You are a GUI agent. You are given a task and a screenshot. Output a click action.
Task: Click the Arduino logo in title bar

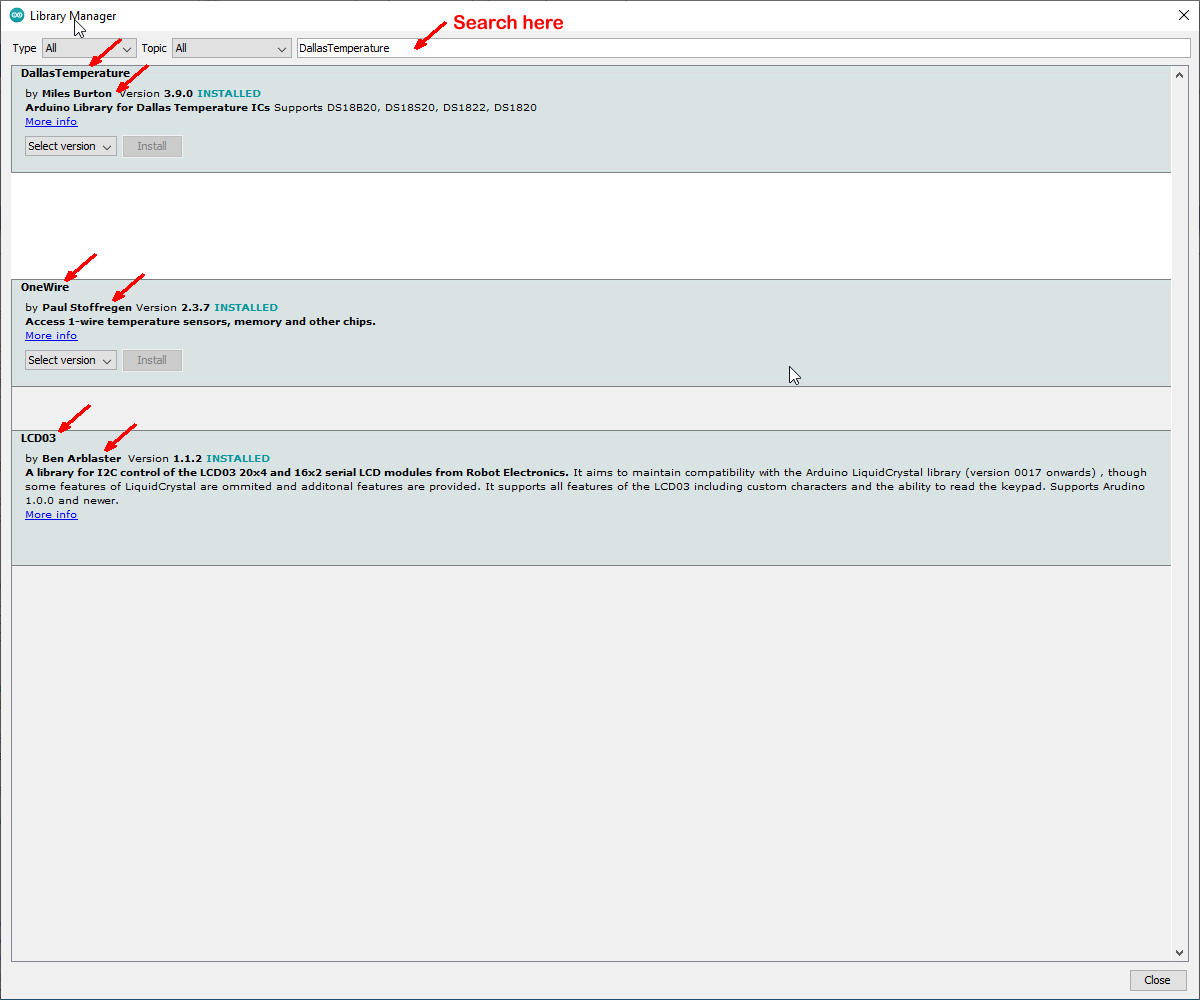tap(17, 16)
